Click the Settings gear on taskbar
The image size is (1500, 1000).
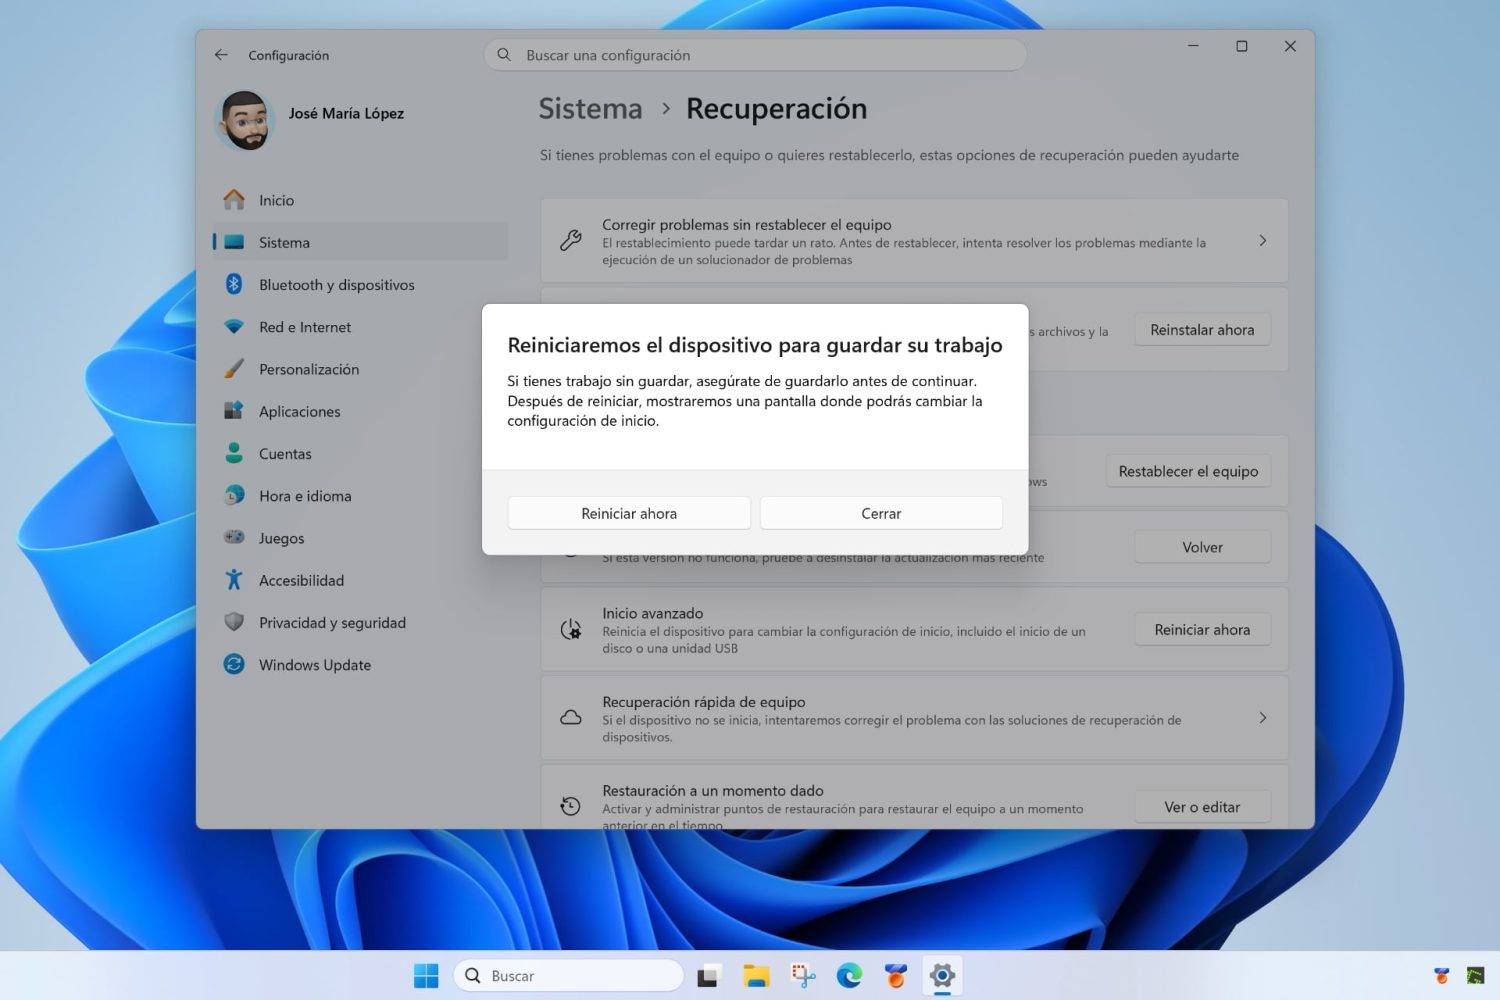click(942, 976)
